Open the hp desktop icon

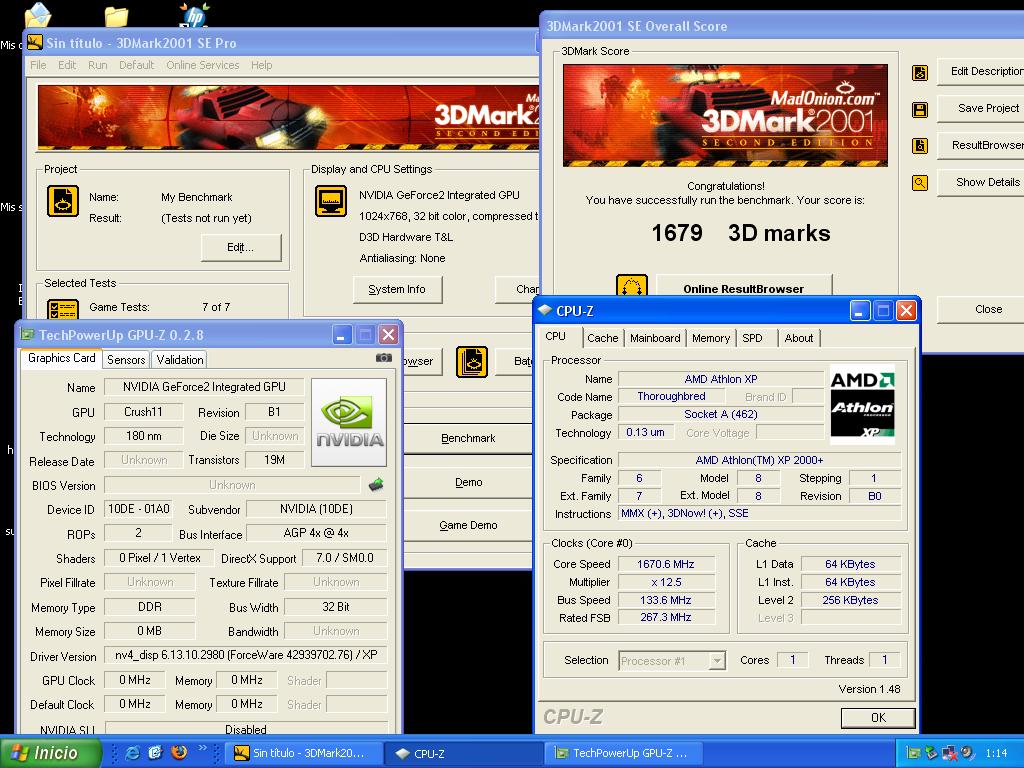click(x=194, y=14)
